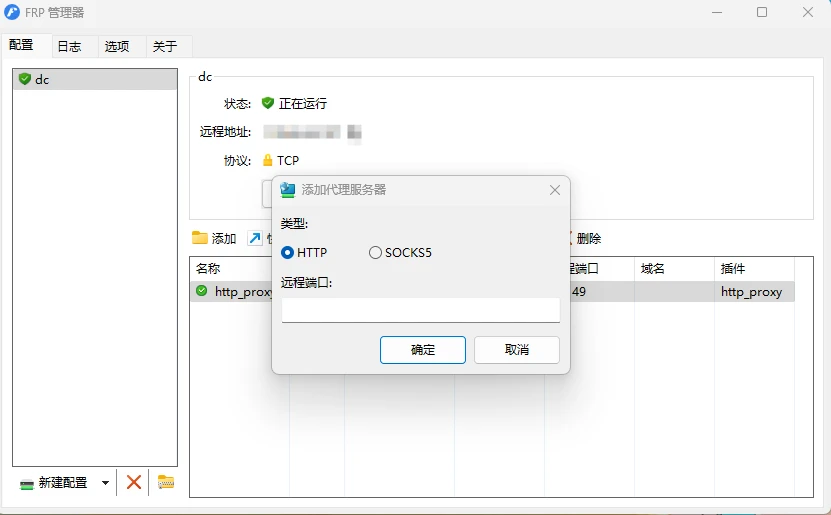
Task: Click the blue arrow quick-add toolbar icon
Action: 255,238
